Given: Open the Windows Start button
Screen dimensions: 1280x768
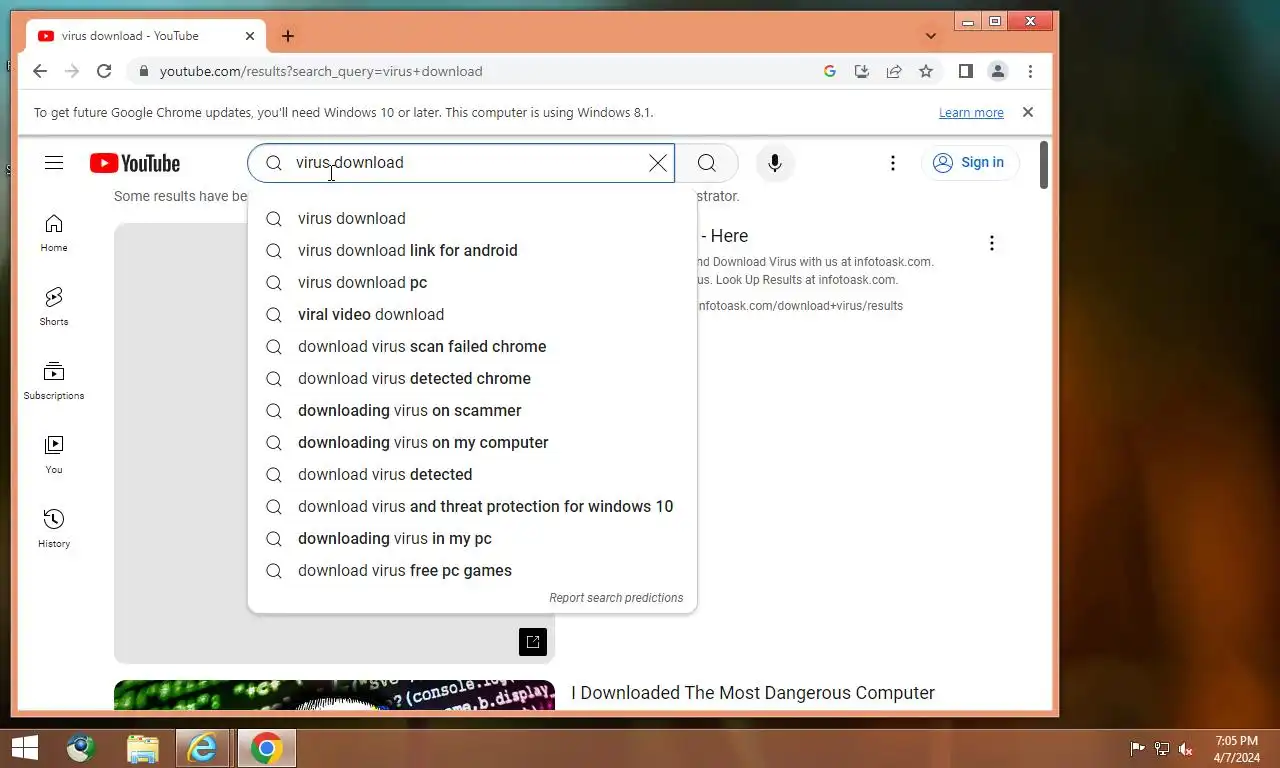Looking at the screenshot, I should coord(24,748).
